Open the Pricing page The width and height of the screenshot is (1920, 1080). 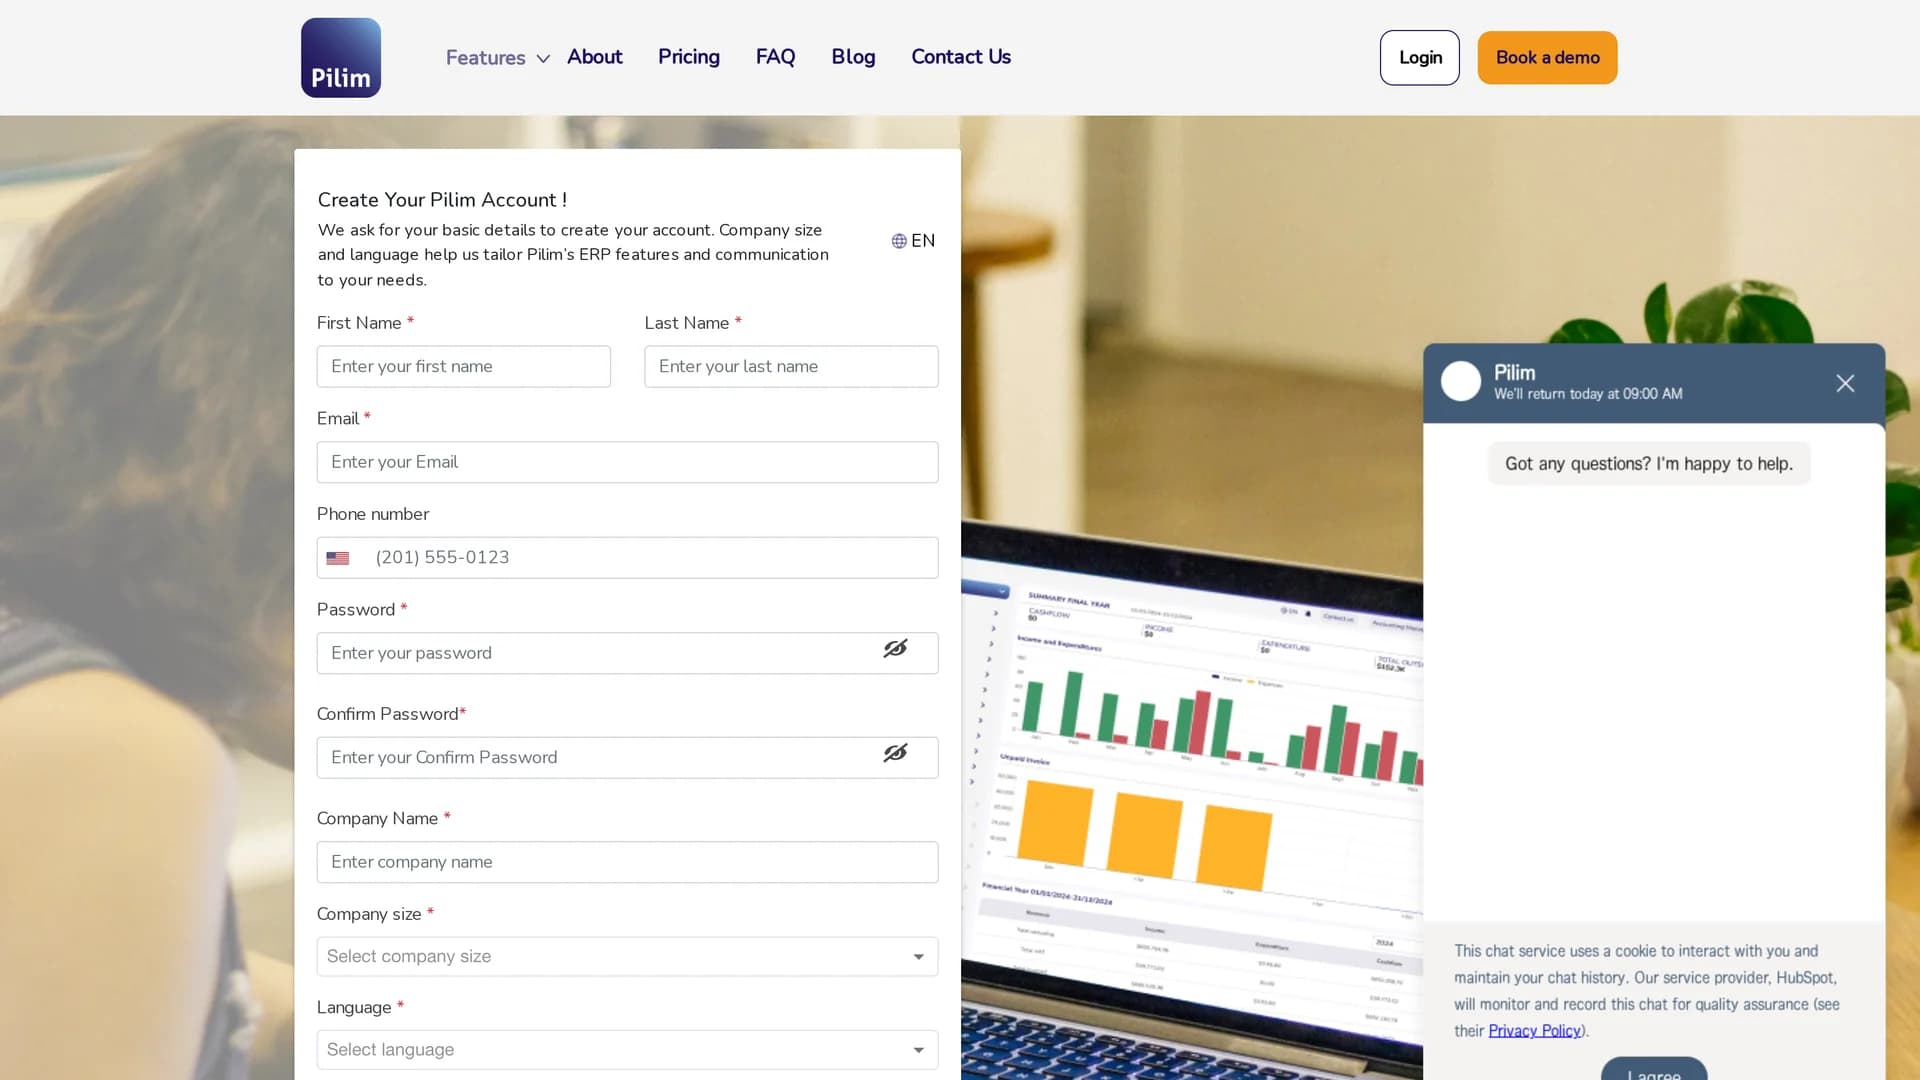[688, 57]
